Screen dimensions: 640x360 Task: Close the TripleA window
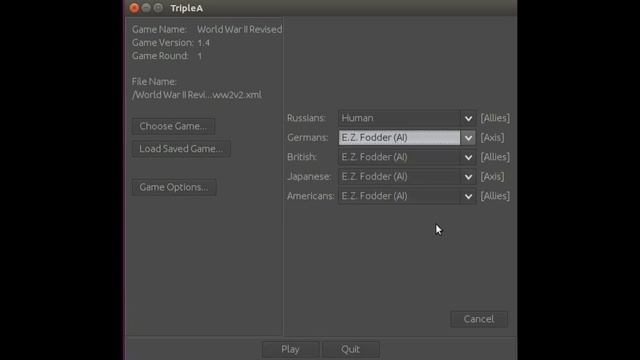point(134,8)
